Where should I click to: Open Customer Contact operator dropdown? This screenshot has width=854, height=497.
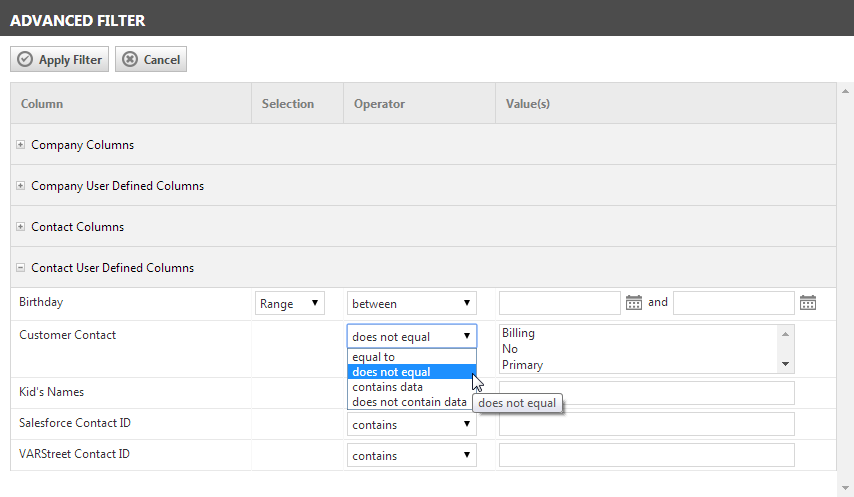[412, 336]
